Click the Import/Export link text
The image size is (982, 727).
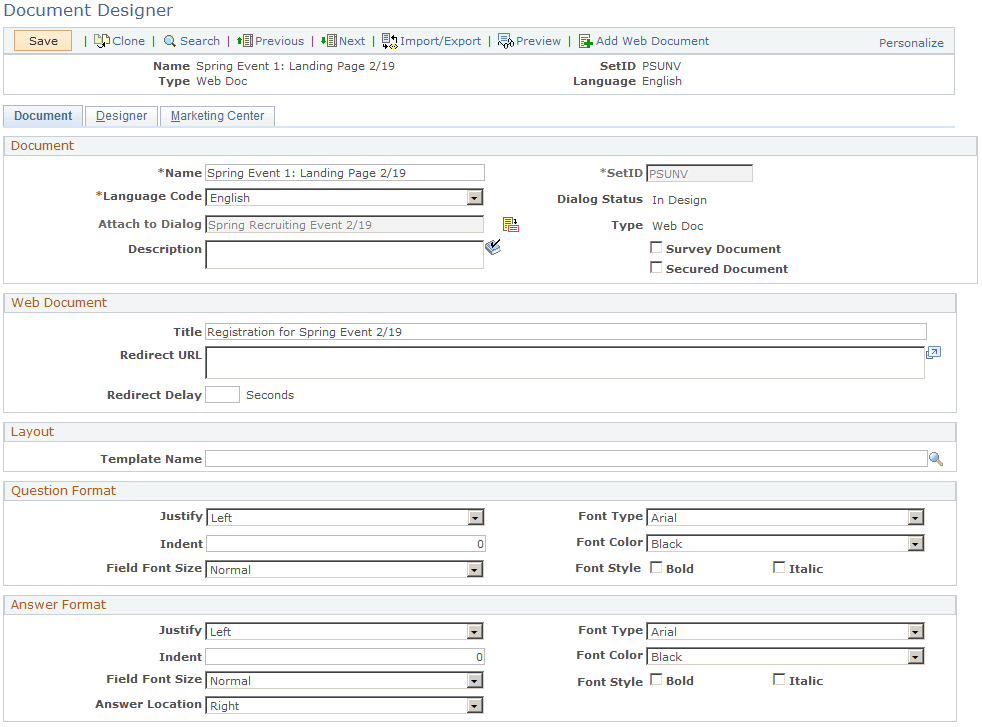(440, 41)
